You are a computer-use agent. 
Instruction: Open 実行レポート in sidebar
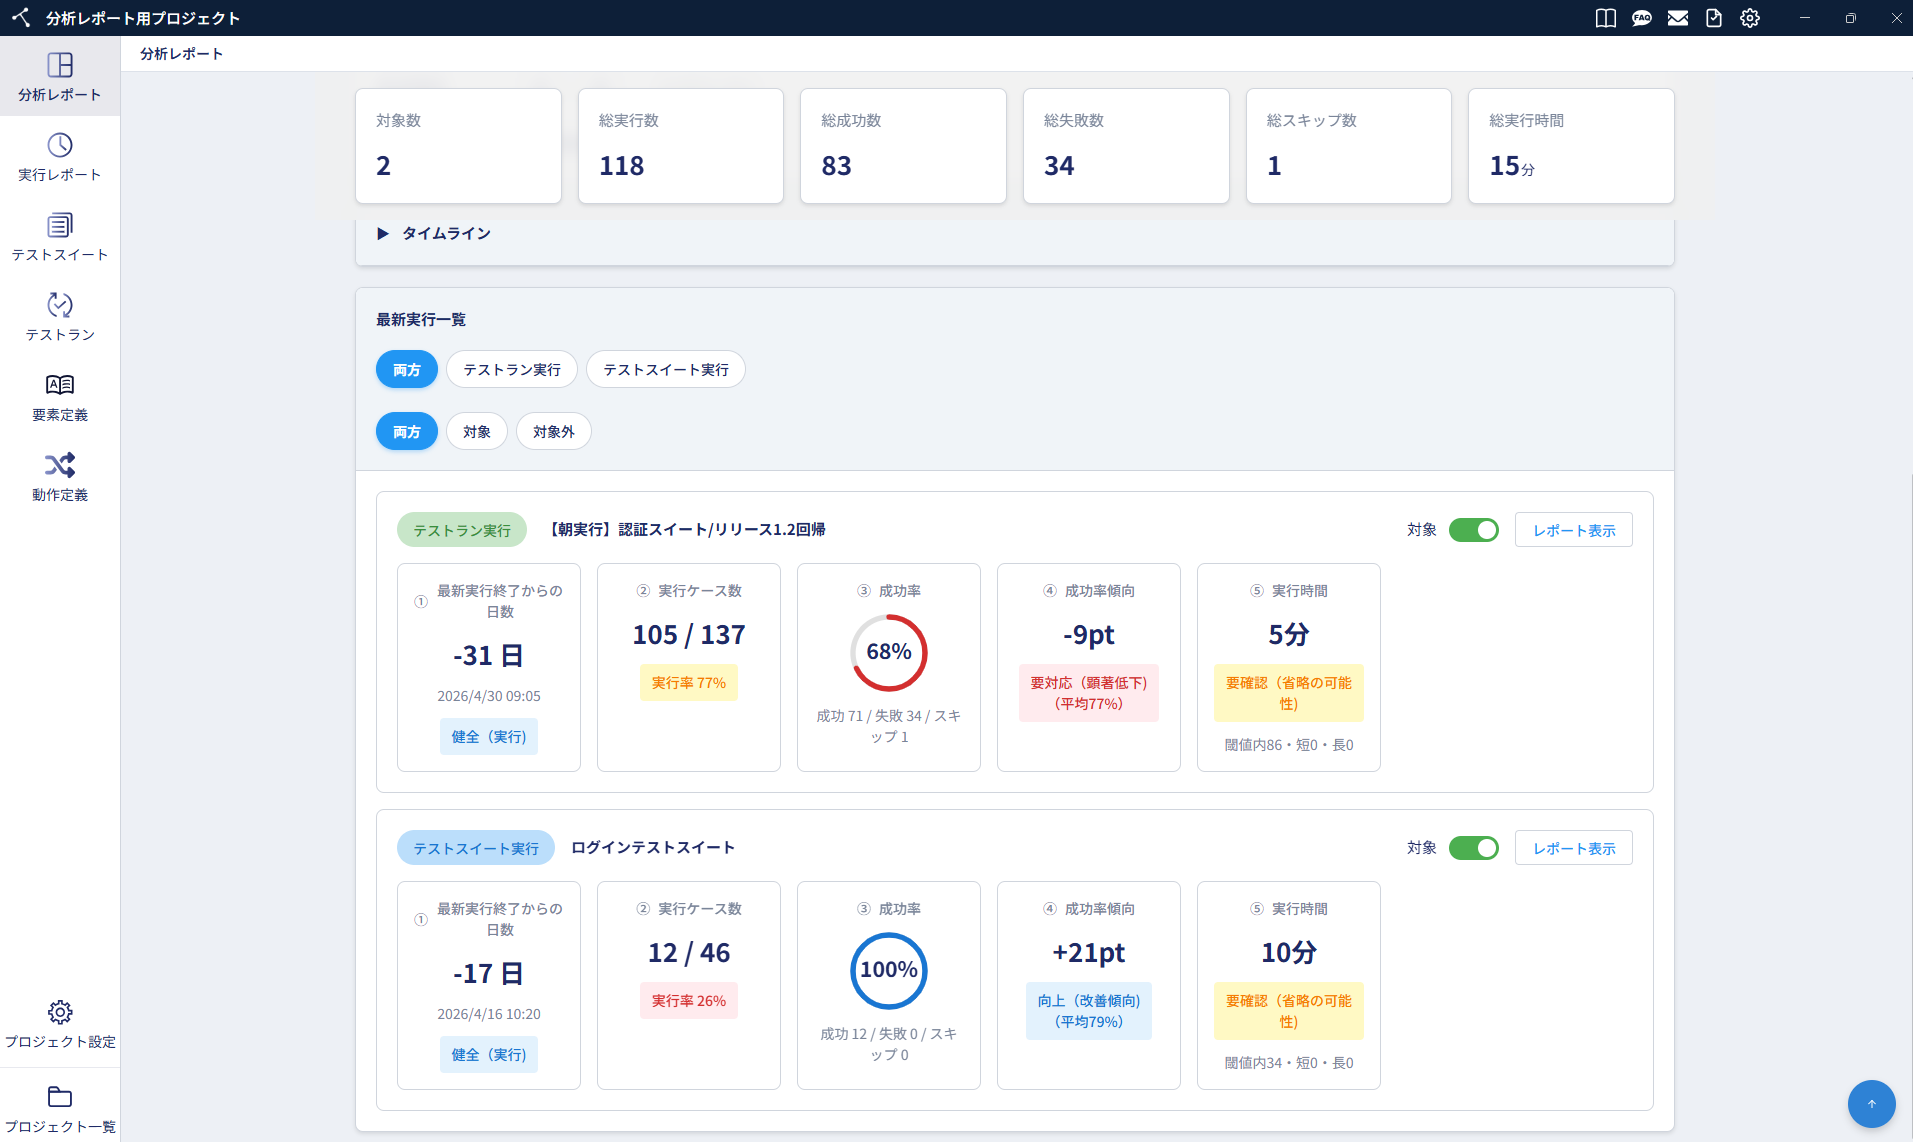[x=60, y=157]
